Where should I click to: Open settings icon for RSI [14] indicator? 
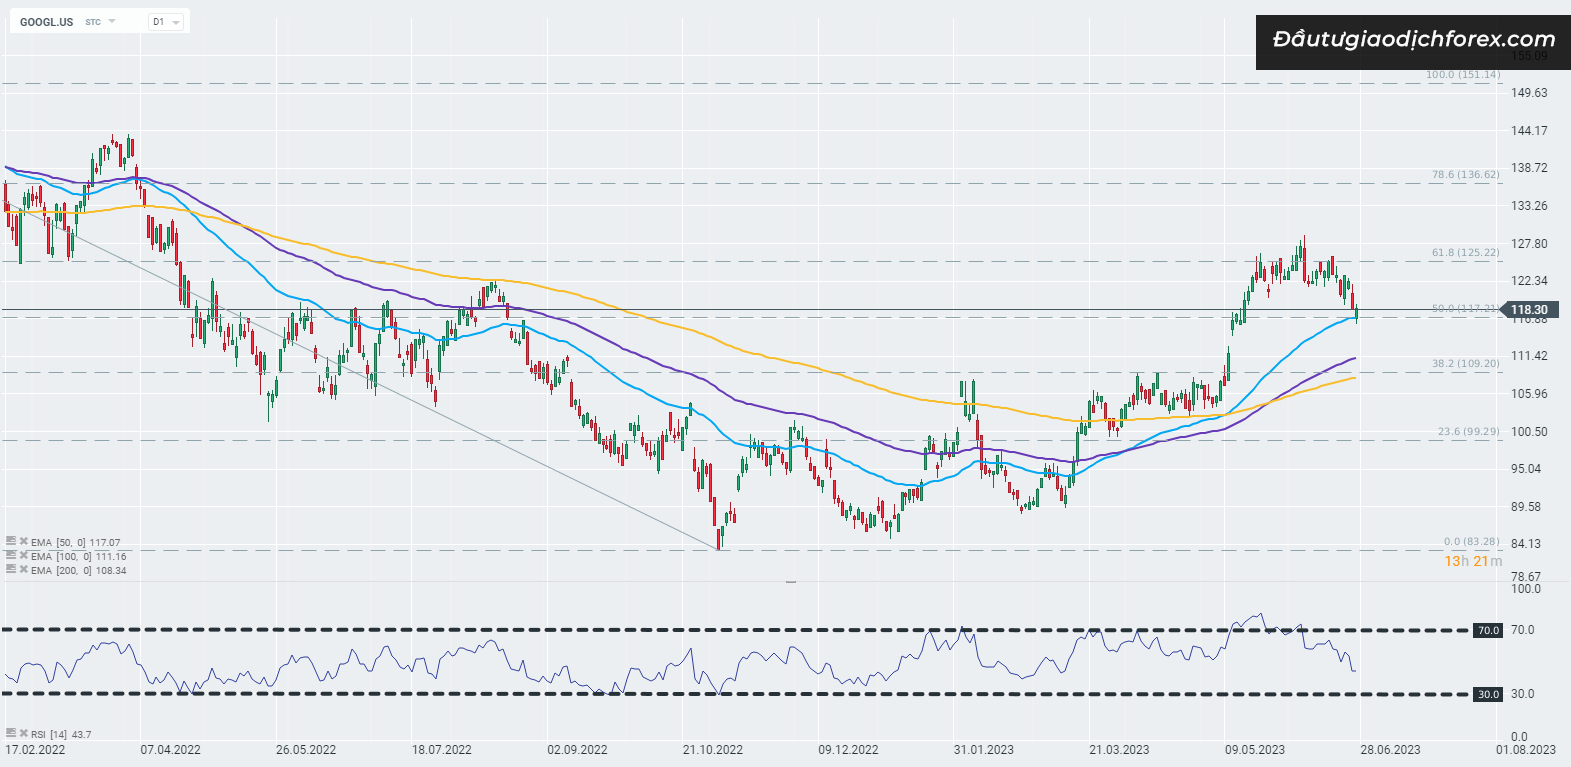pos(11,733)
